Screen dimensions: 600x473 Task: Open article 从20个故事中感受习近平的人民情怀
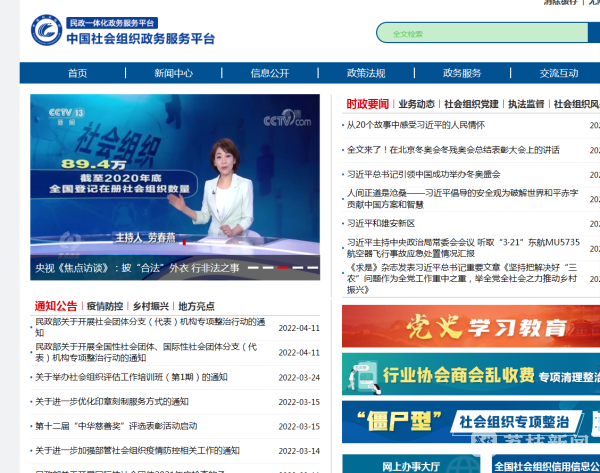416,125
